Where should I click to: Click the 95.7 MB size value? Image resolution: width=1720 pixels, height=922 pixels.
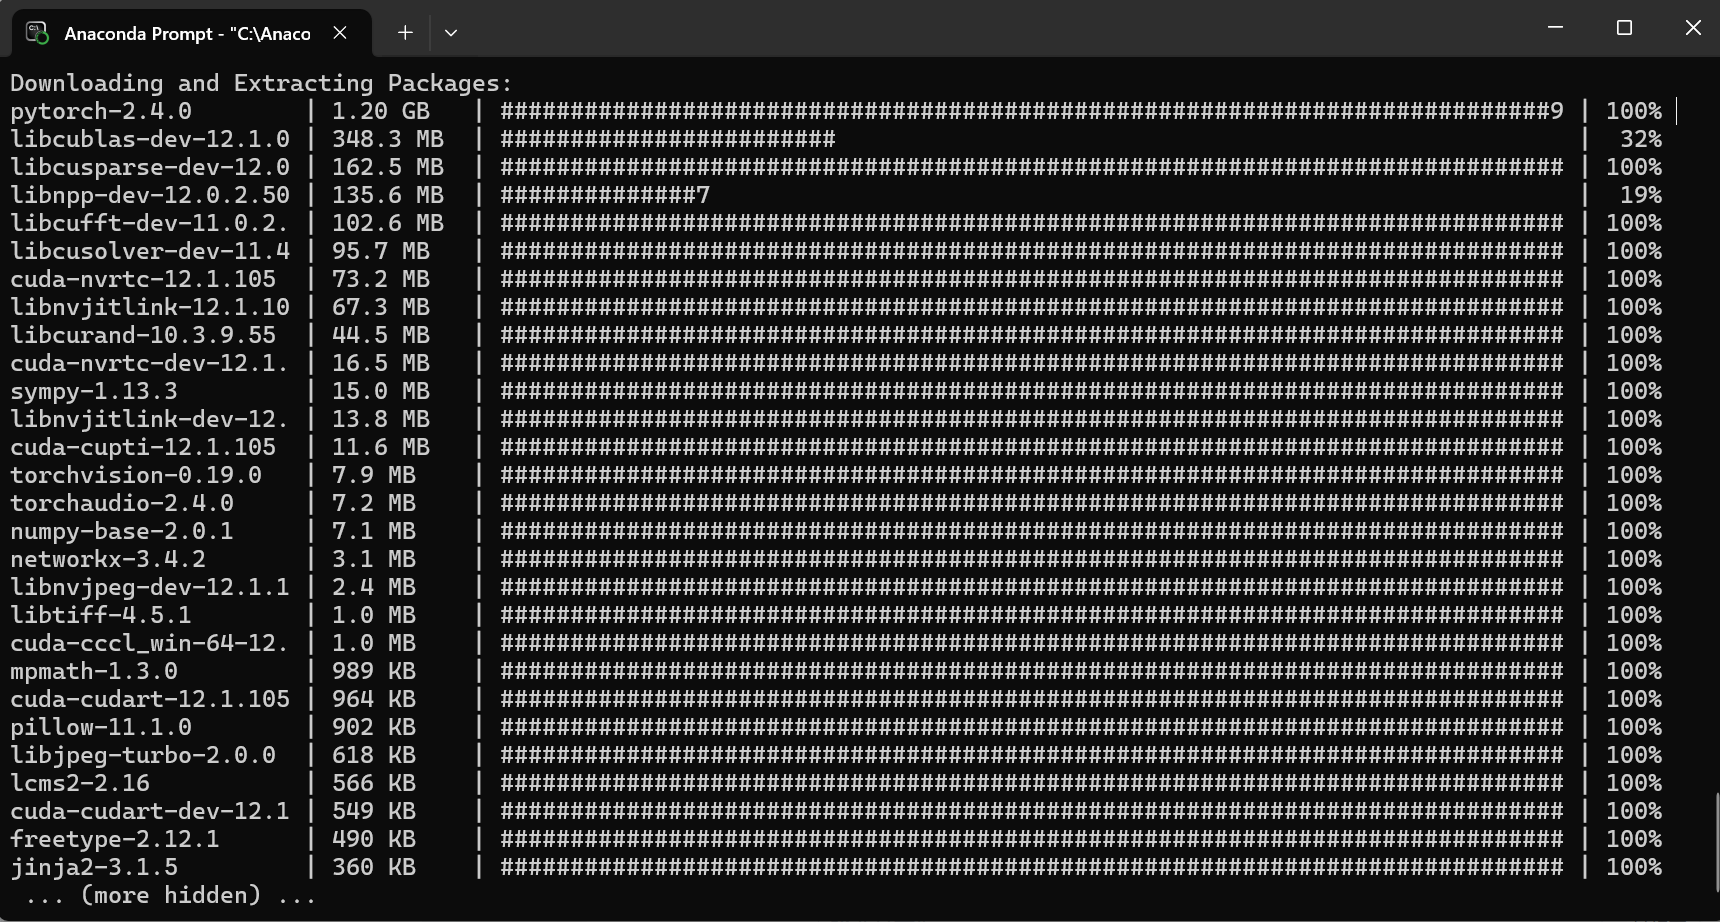point(381,251)
